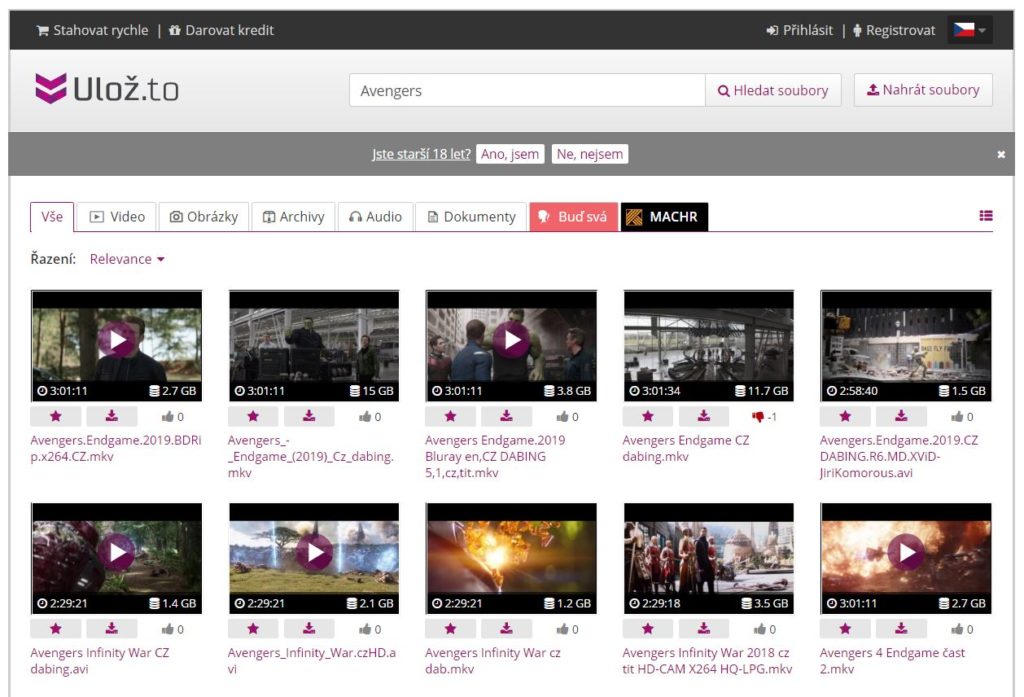Viewport: 1024px width, 697px height.
Task: Open the Avengers 4 Endgame část 2.mkv title link
Action: tap(892, 660)
